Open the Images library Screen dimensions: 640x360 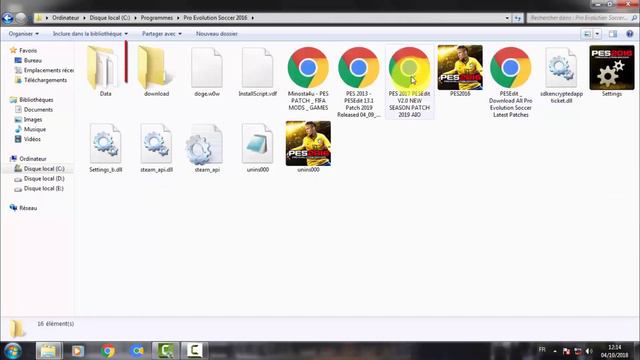33,120
